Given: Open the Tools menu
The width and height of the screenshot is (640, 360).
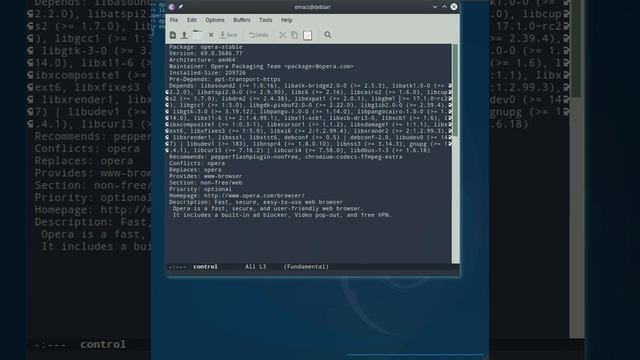Looking at the screenshot, I should 265,20.
